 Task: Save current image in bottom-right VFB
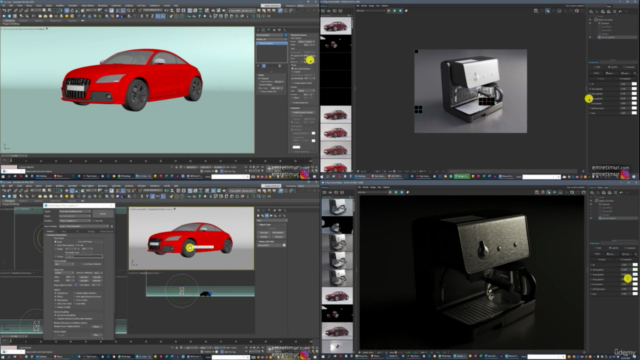(536, 192)
